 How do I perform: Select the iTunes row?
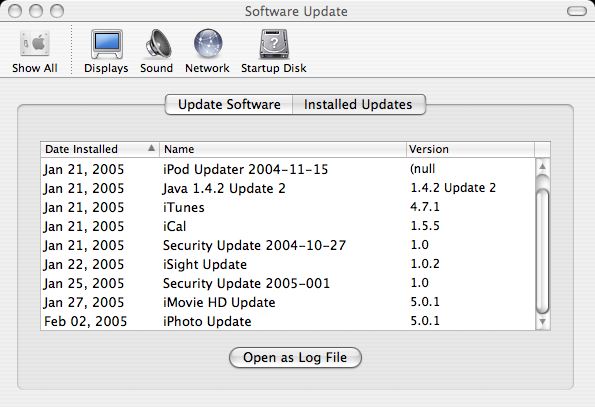tap(288, 207)
